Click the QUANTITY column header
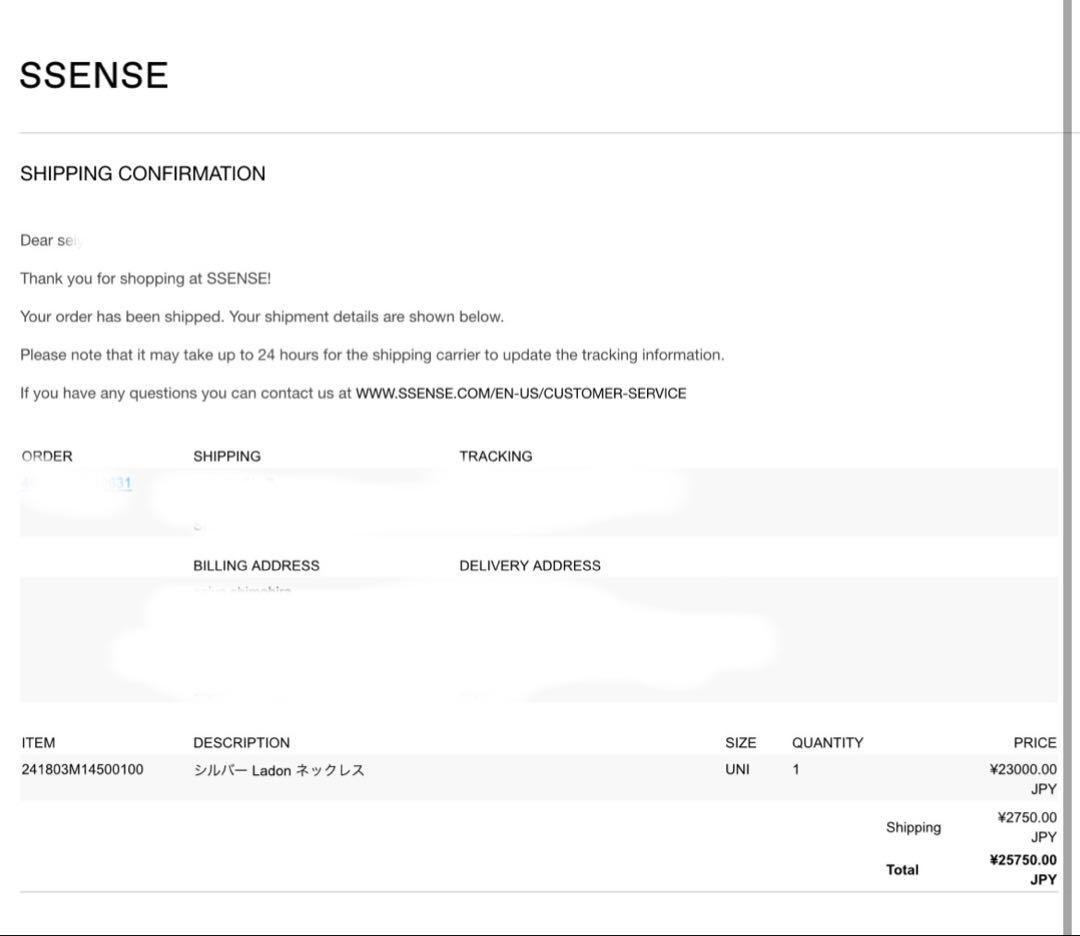 coord(827,743)
